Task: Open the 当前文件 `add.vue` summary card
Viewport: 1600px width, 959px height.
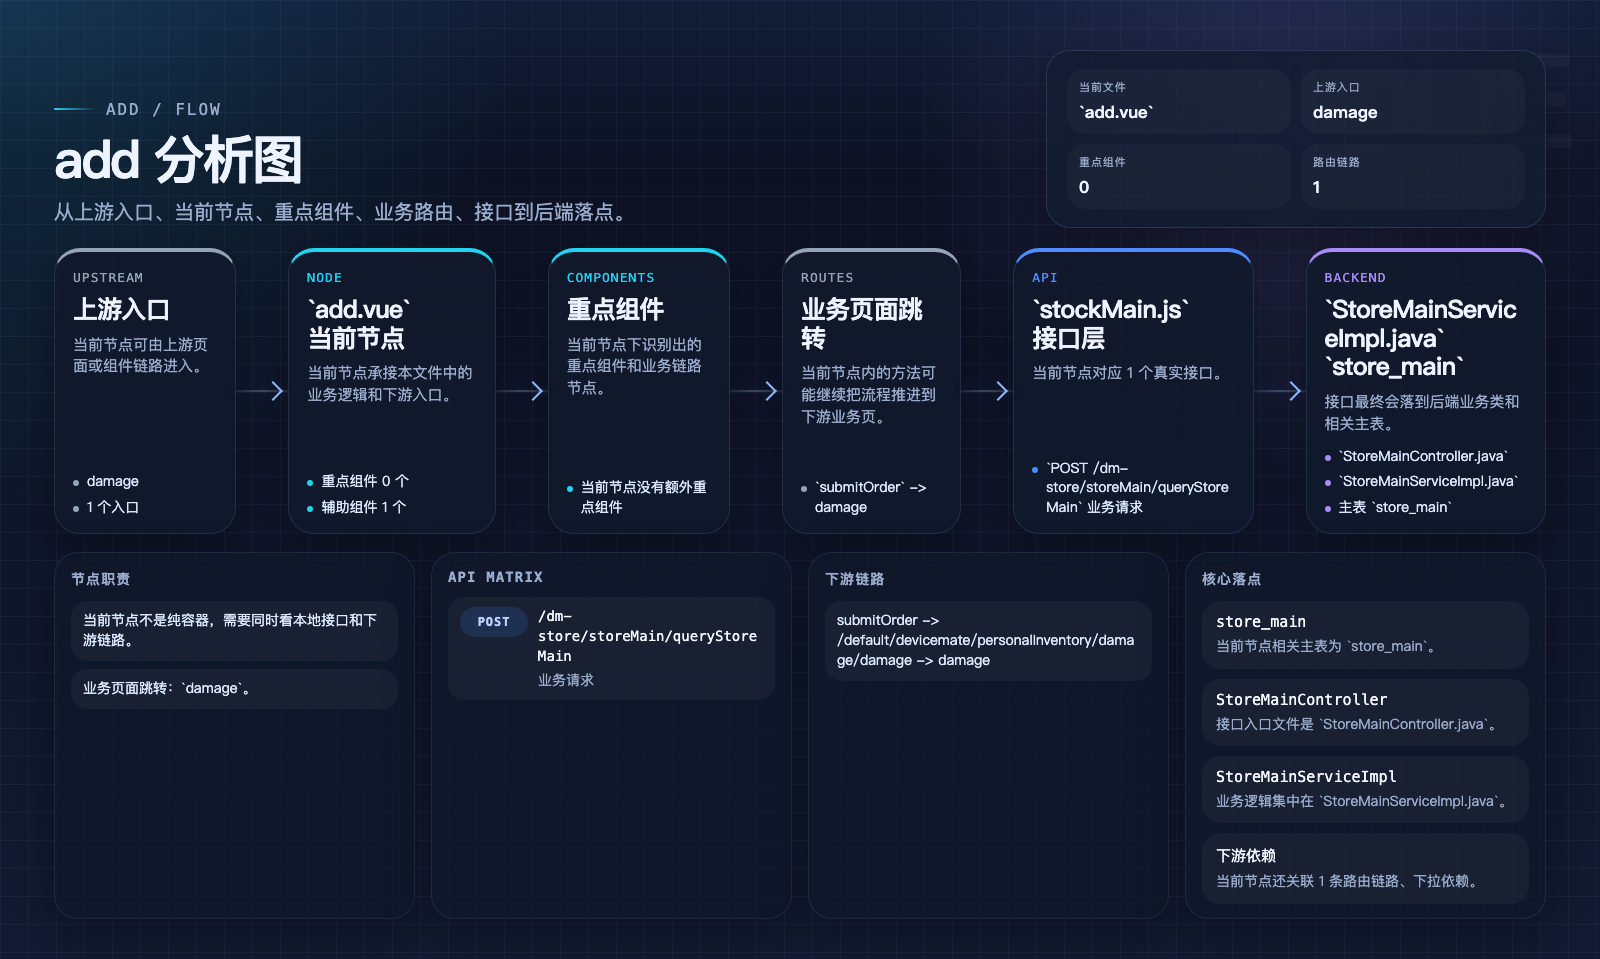Action: [x=1178, y=101]
